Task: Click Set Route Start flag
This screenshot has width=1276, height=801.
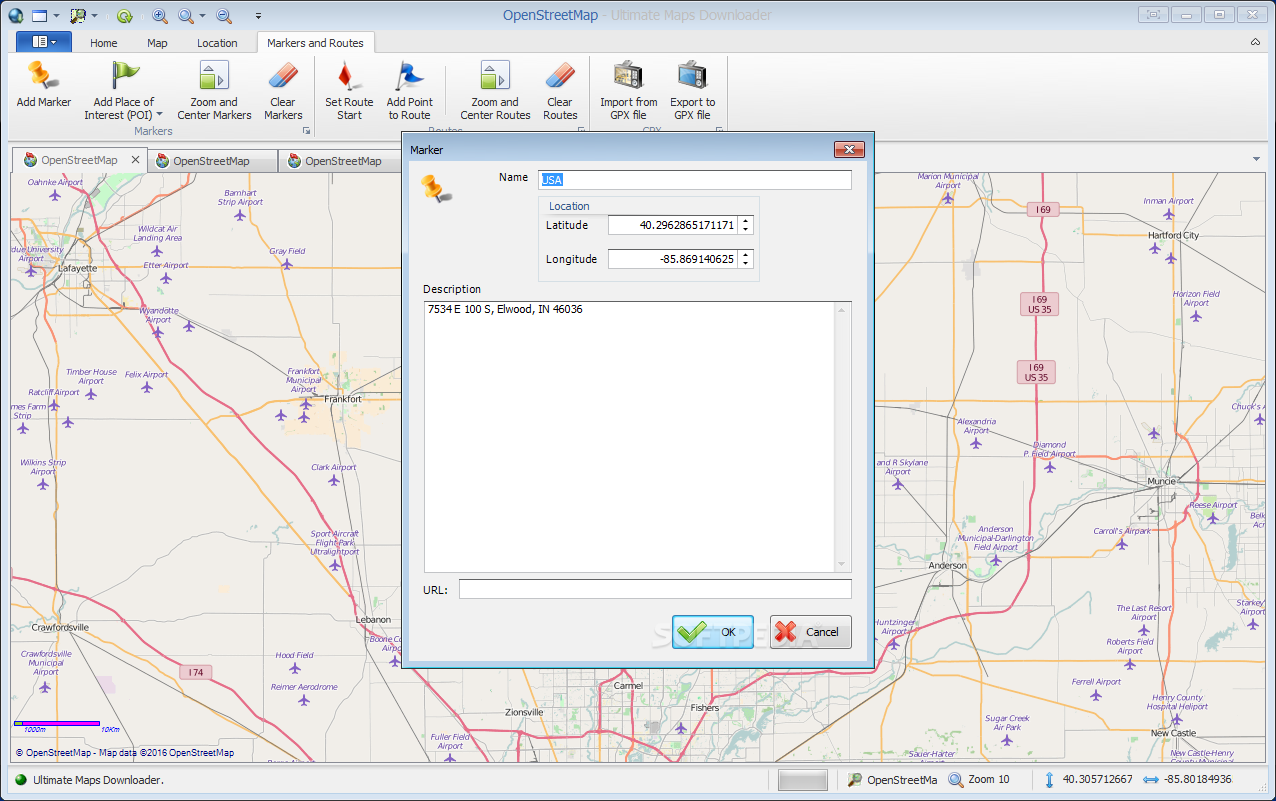Action: tap(349, 90)
